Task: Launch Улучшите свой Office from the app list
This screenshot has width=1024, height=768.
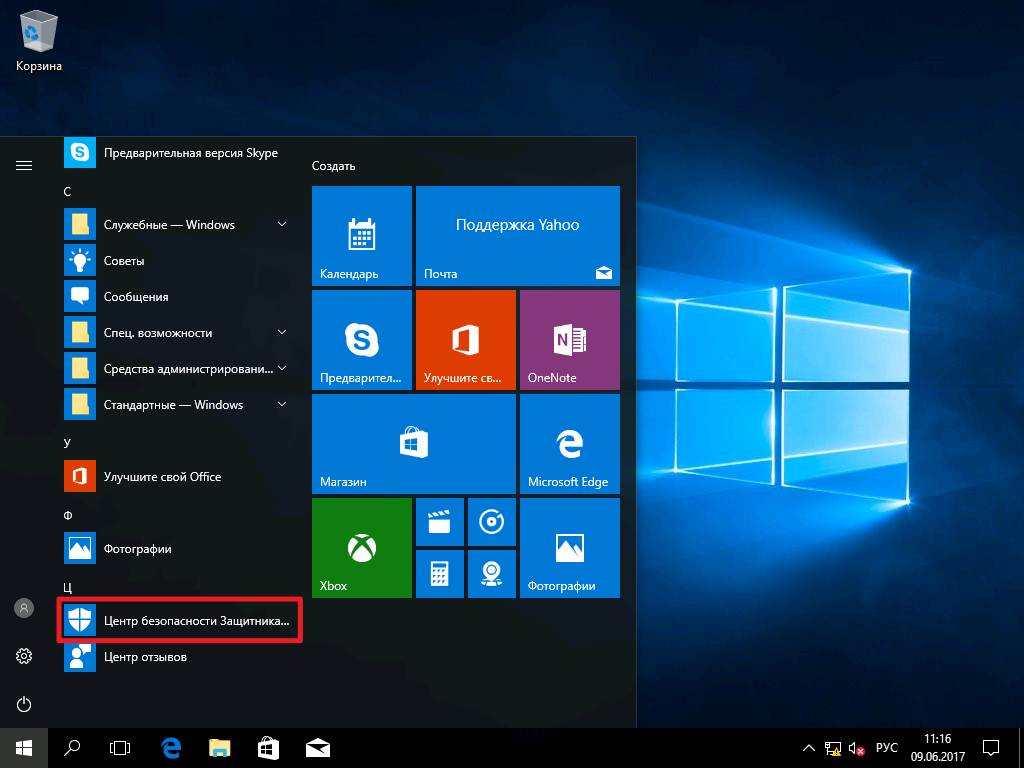Action: tap(178, 477)
